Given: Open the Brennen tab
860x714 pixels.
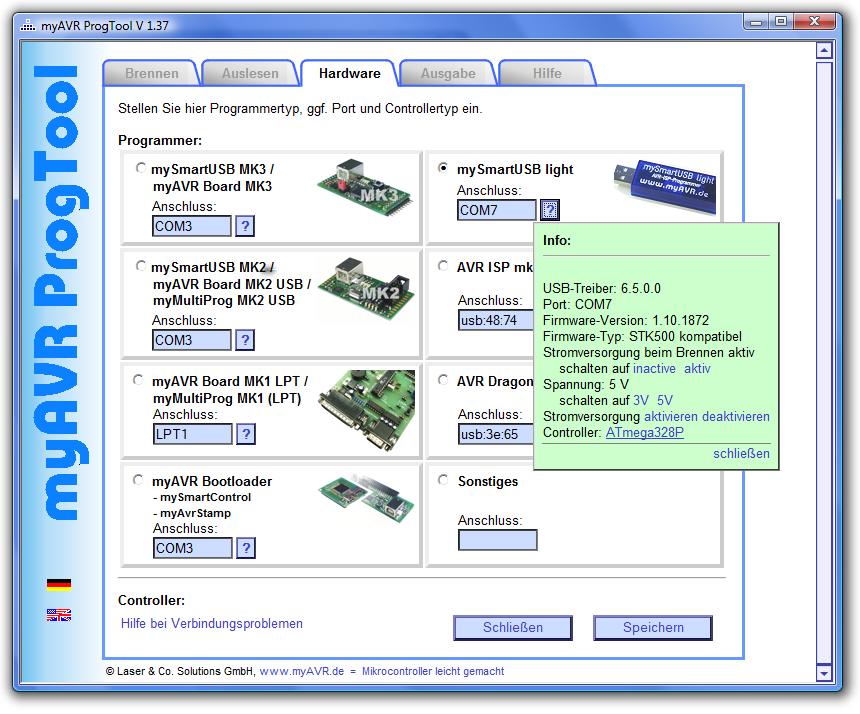Looking at the screenshot, I should click(x=152, y=73).
